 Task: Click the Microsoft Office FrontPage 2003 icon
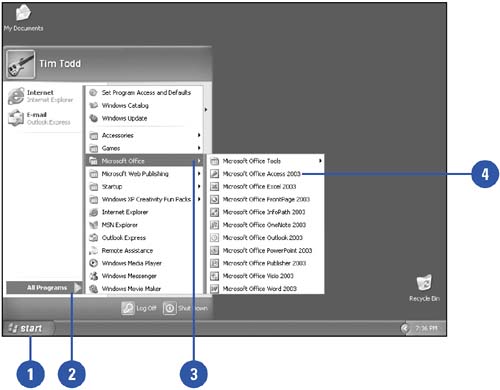pos(214,199)
